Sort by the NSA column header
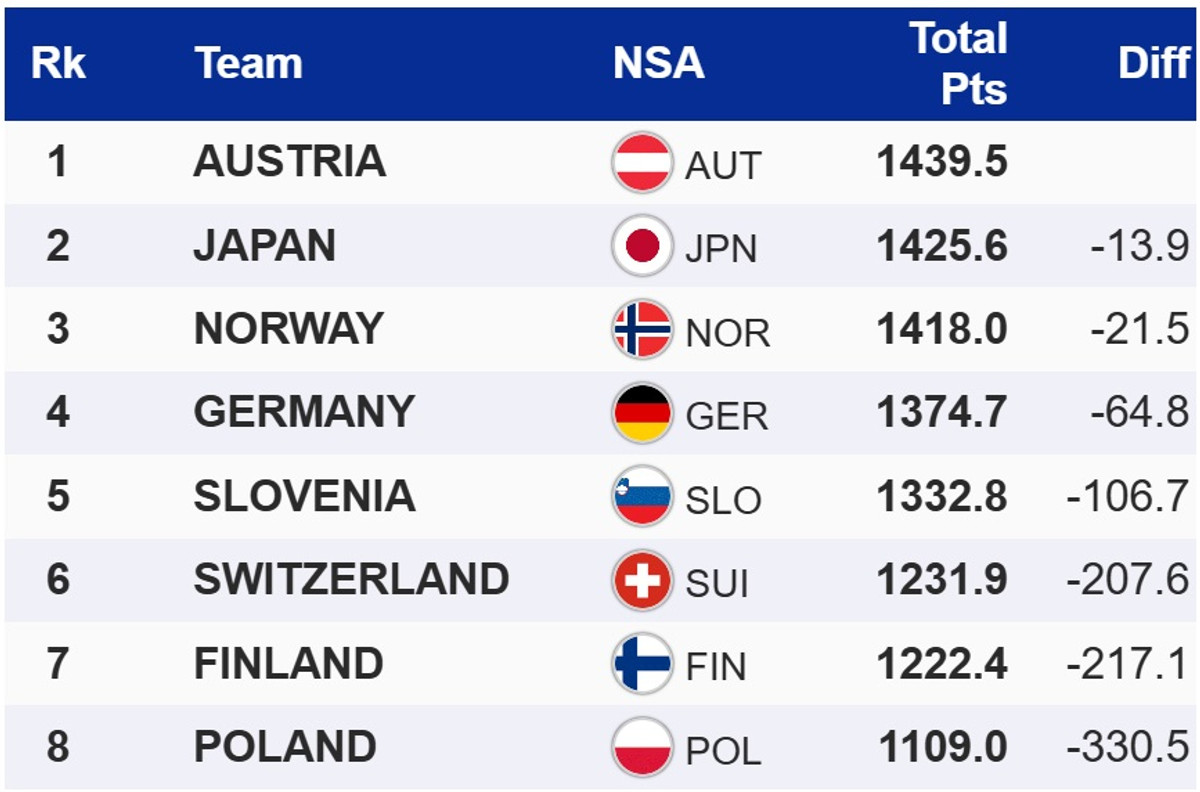This screenshot has height=792, width=1200. click(x=658, y=64)
